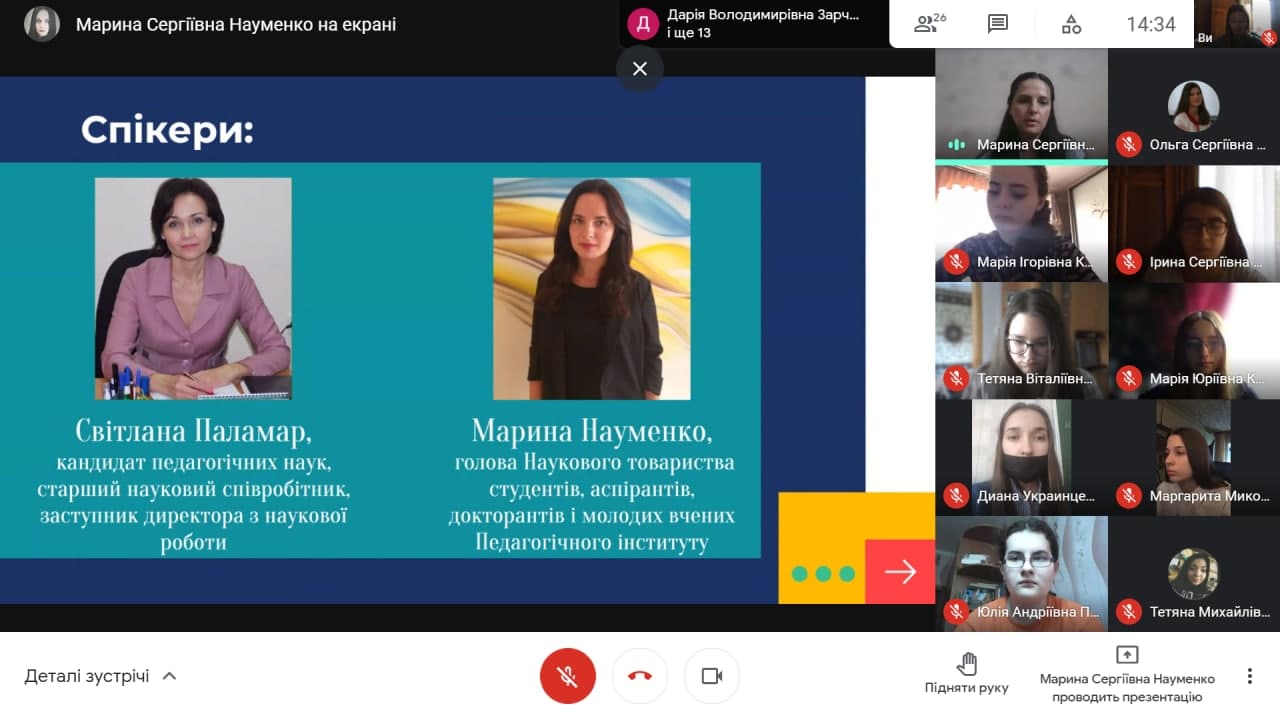
Task: Raise hand using the hand icon
Action: pyautogui.click(x=966, y=664)
